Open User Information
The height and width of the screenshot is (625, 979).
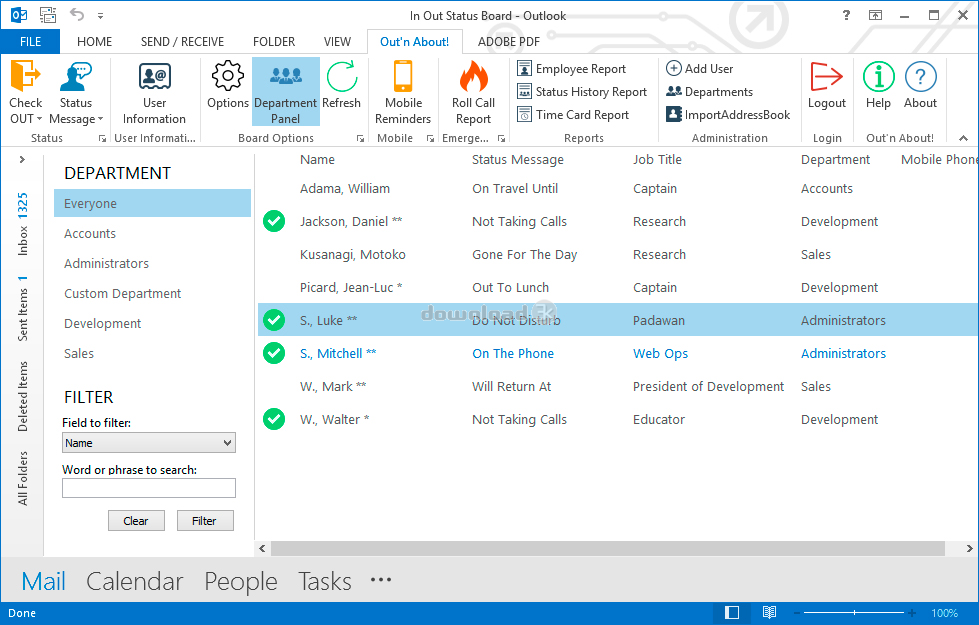(154, 92)
